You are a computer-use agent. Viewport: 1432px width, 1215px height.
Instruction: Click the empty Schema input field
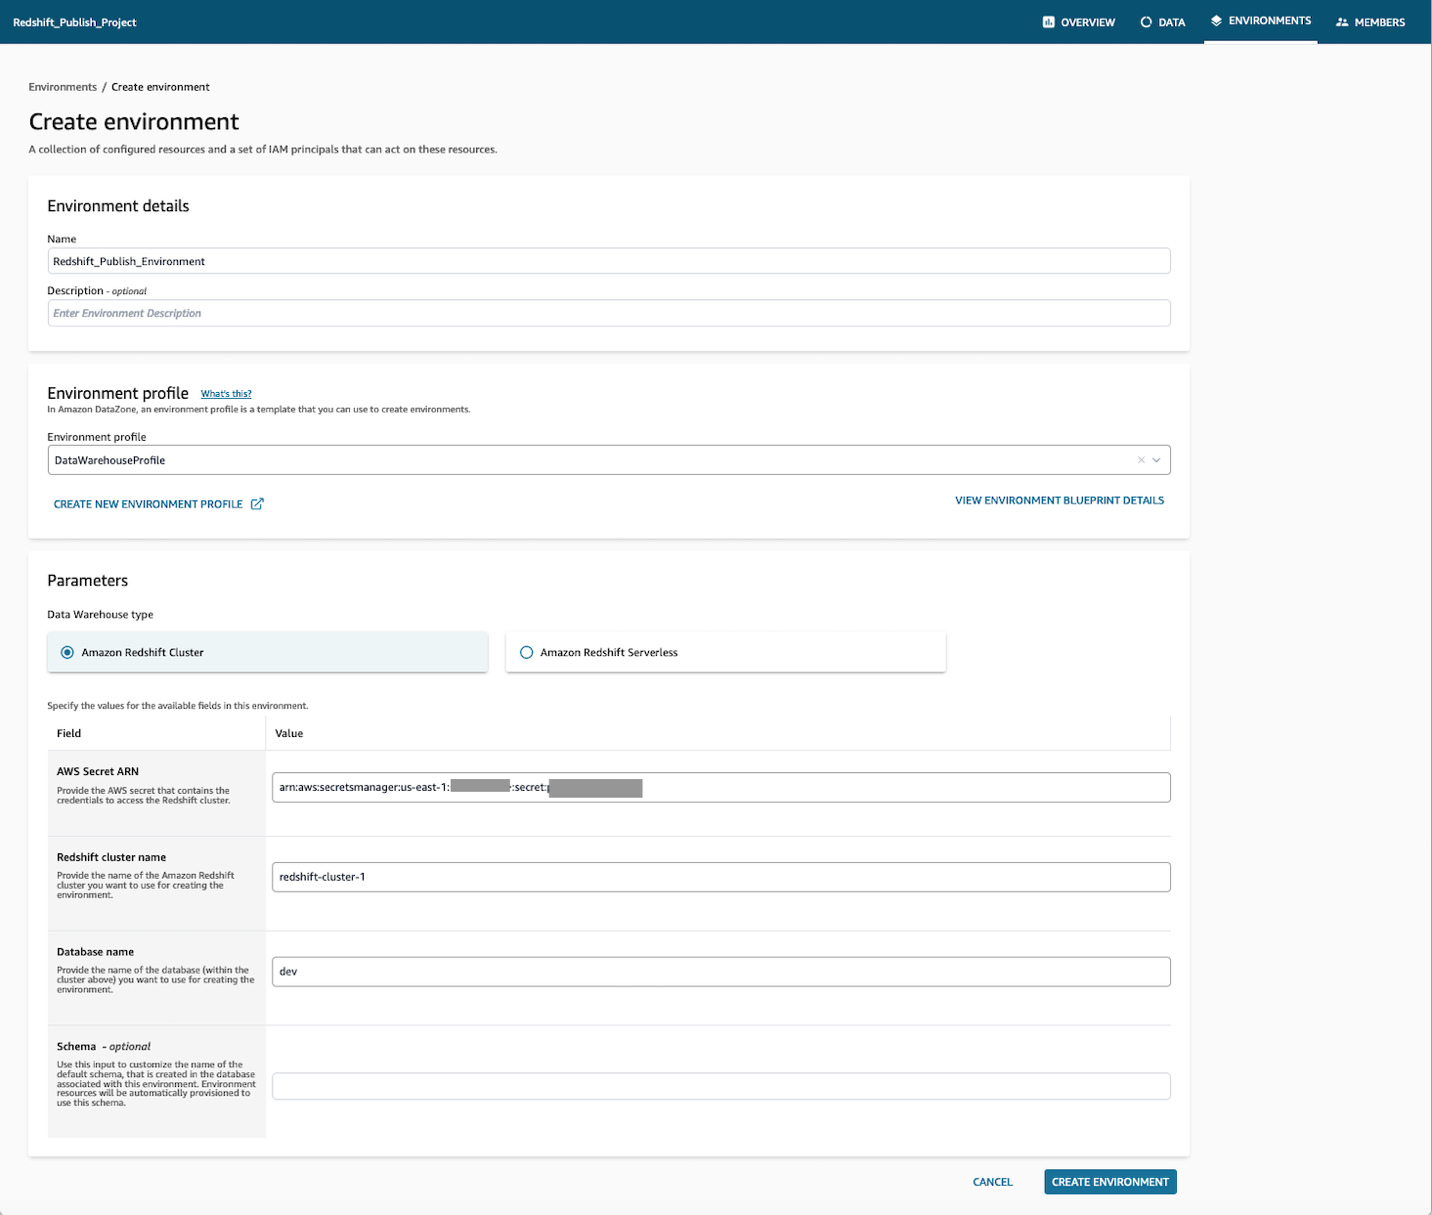pyautogui.click(x=721, y=1086)
